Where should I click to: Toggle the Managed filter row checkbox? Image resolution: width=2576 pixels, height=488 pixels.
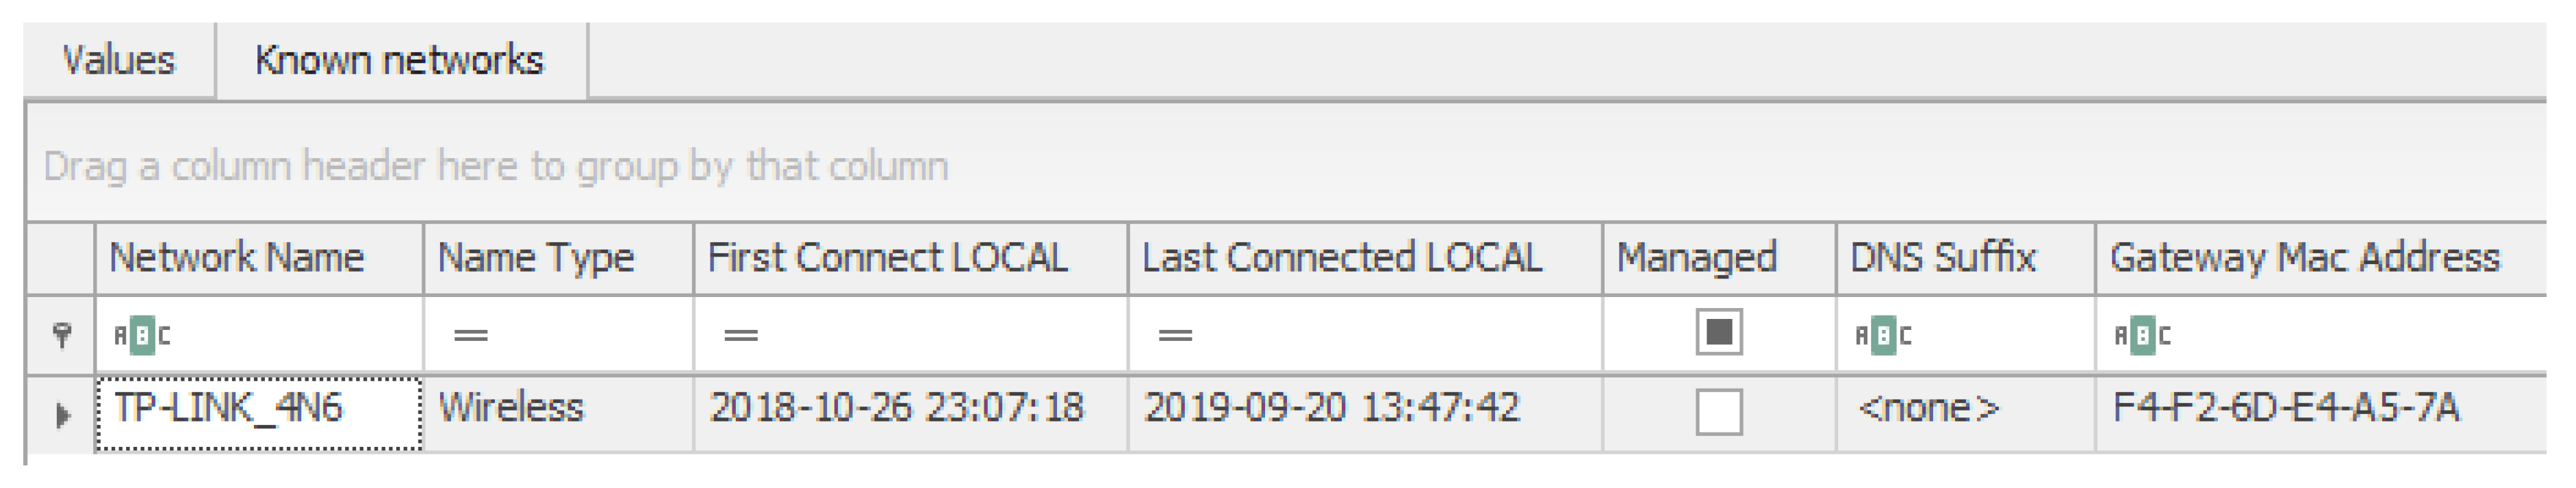(x=1719, y=333)
